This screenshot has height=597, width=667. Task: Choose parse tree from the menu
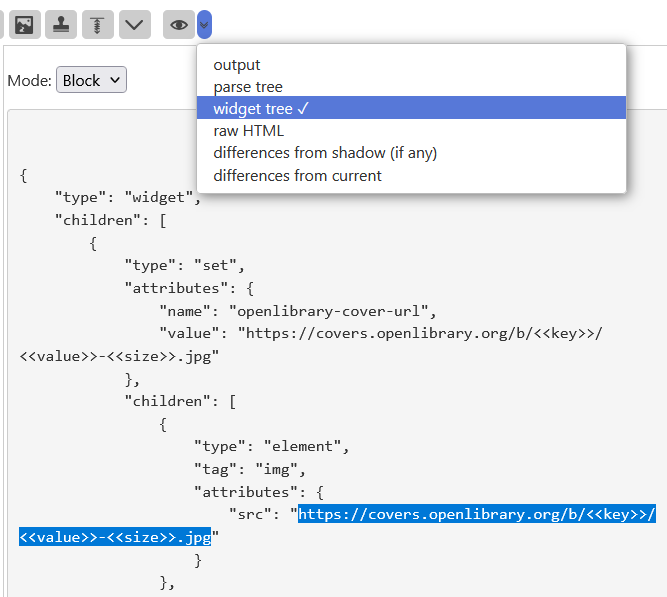click(x=248, y=87)
